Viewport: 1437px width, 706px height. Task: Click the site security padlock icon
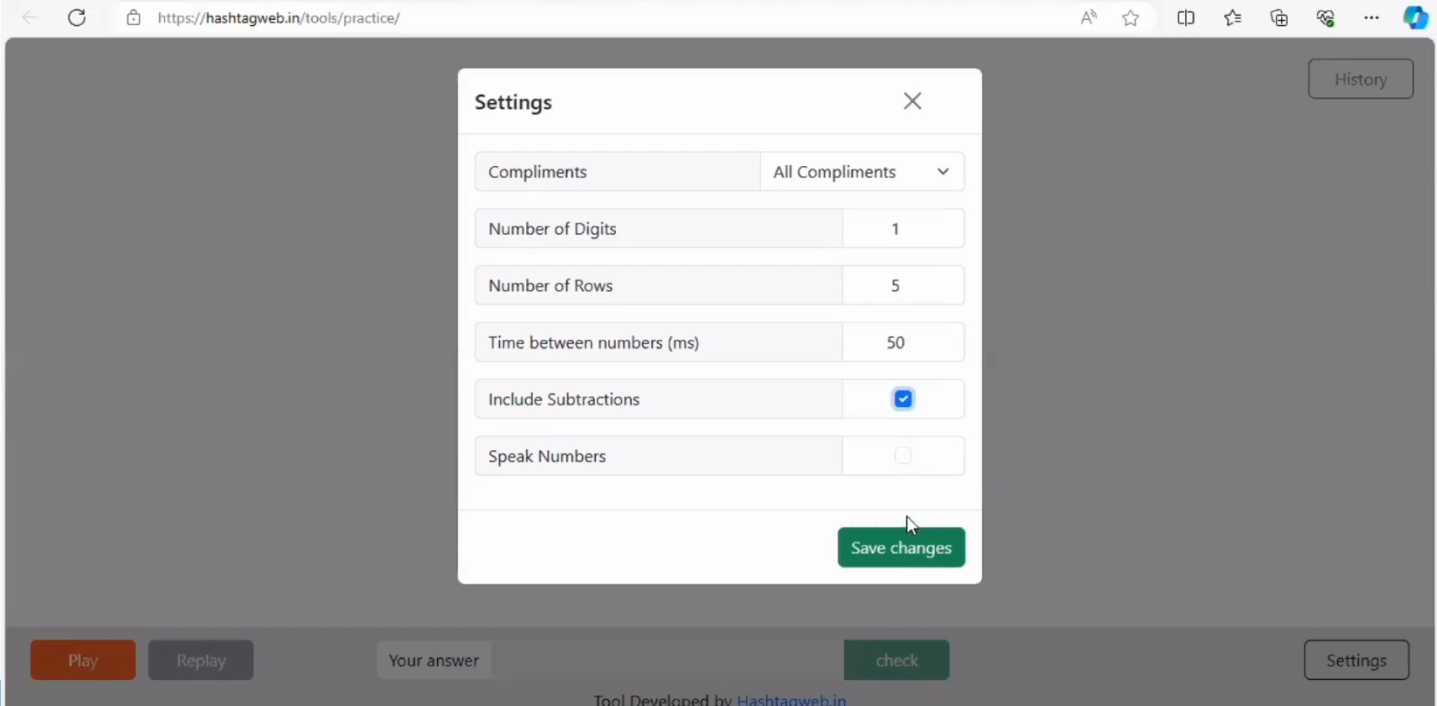(x=134, y=17)
